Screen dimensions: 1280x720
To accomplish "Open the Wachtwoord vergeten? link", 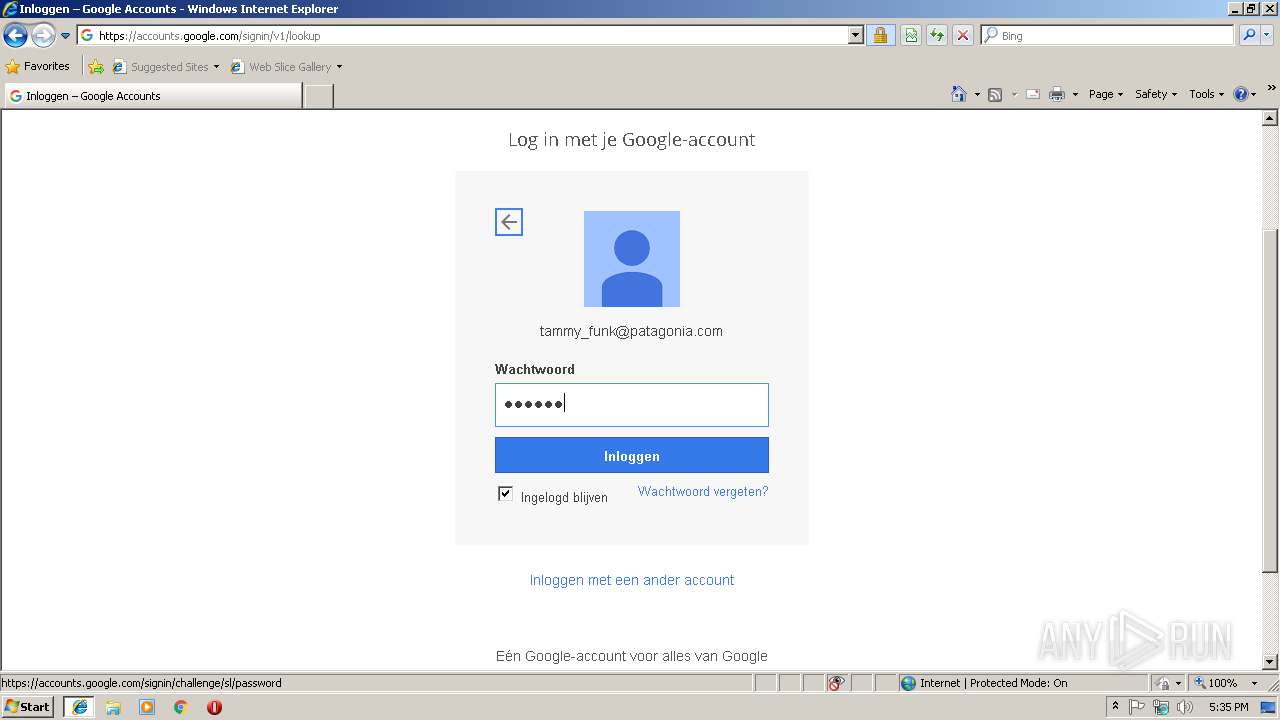I will [703, 491].
